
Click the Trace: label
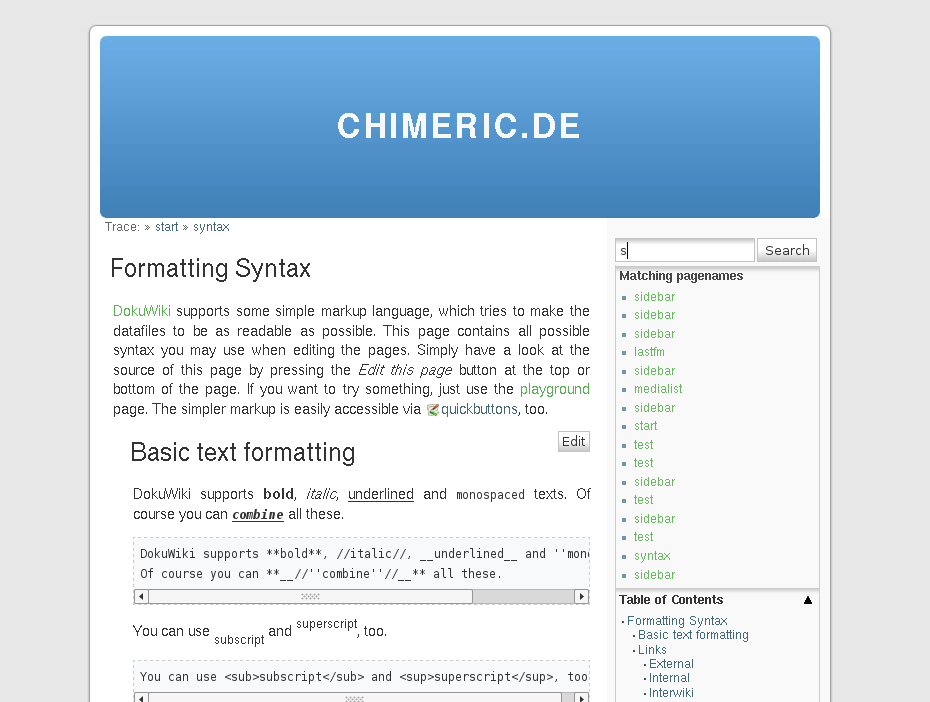122,227
